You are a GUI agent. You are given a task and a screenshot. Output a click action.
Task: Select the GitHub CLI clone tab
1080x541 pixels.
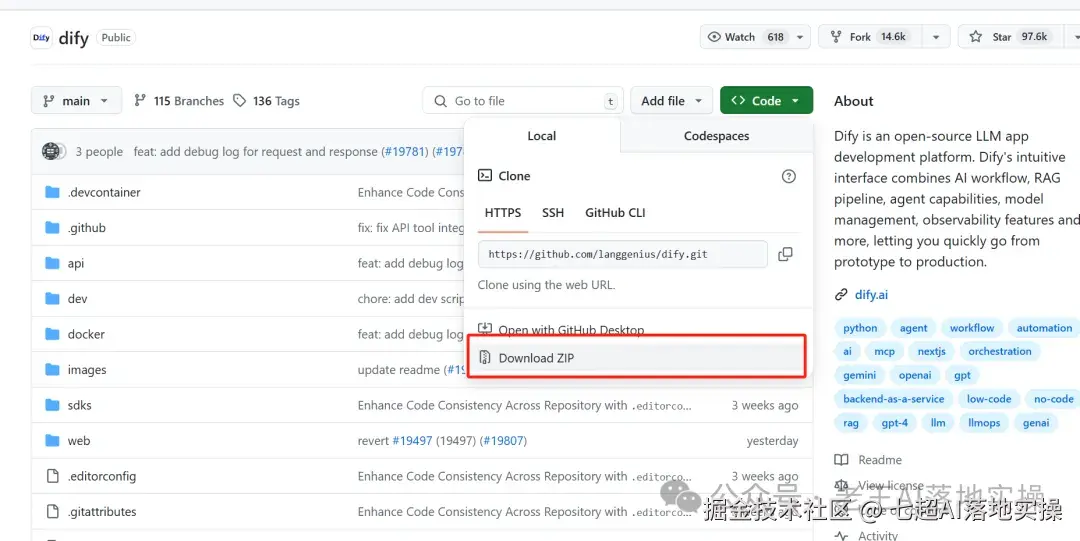click(615, 213)
